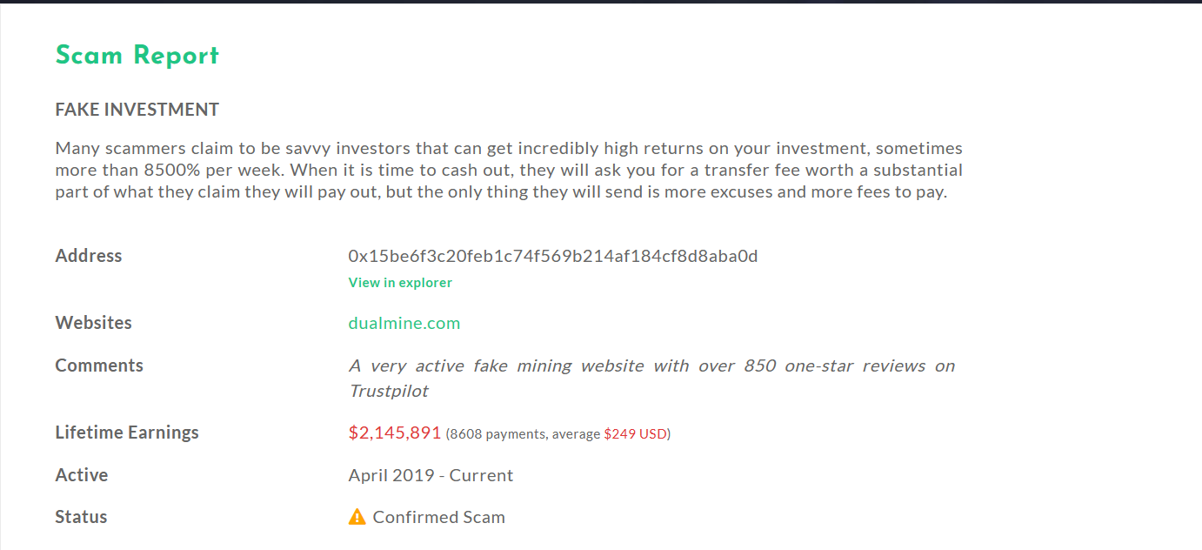Click the italic Trustpilot comment text

(651, 377)
